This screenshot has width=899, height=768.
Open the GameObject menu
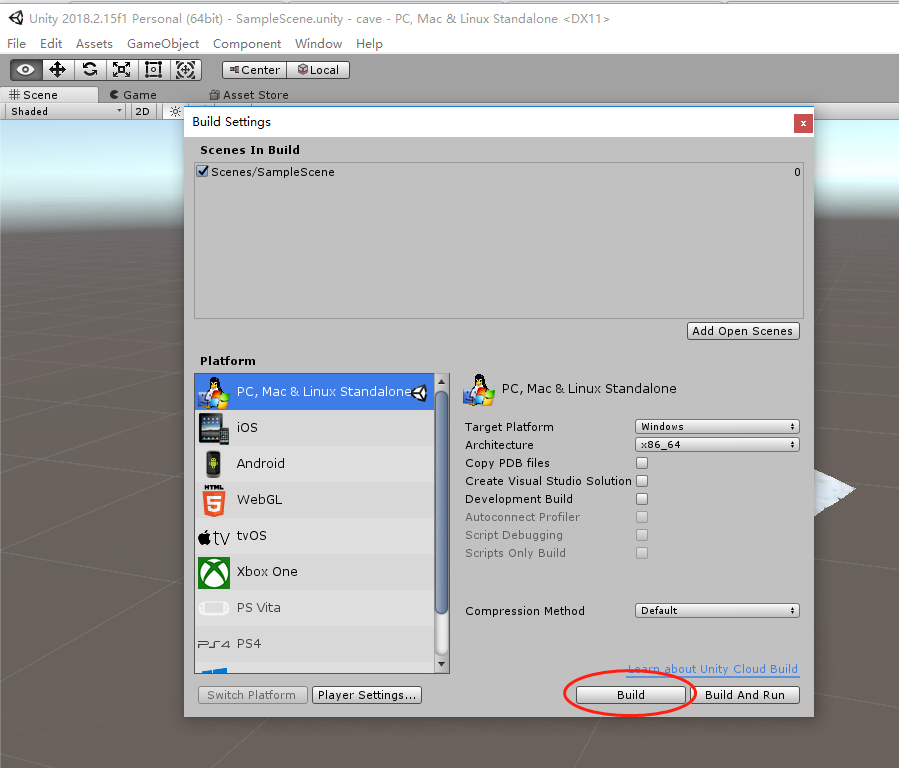pyautogui.click(x=163, y=44)
